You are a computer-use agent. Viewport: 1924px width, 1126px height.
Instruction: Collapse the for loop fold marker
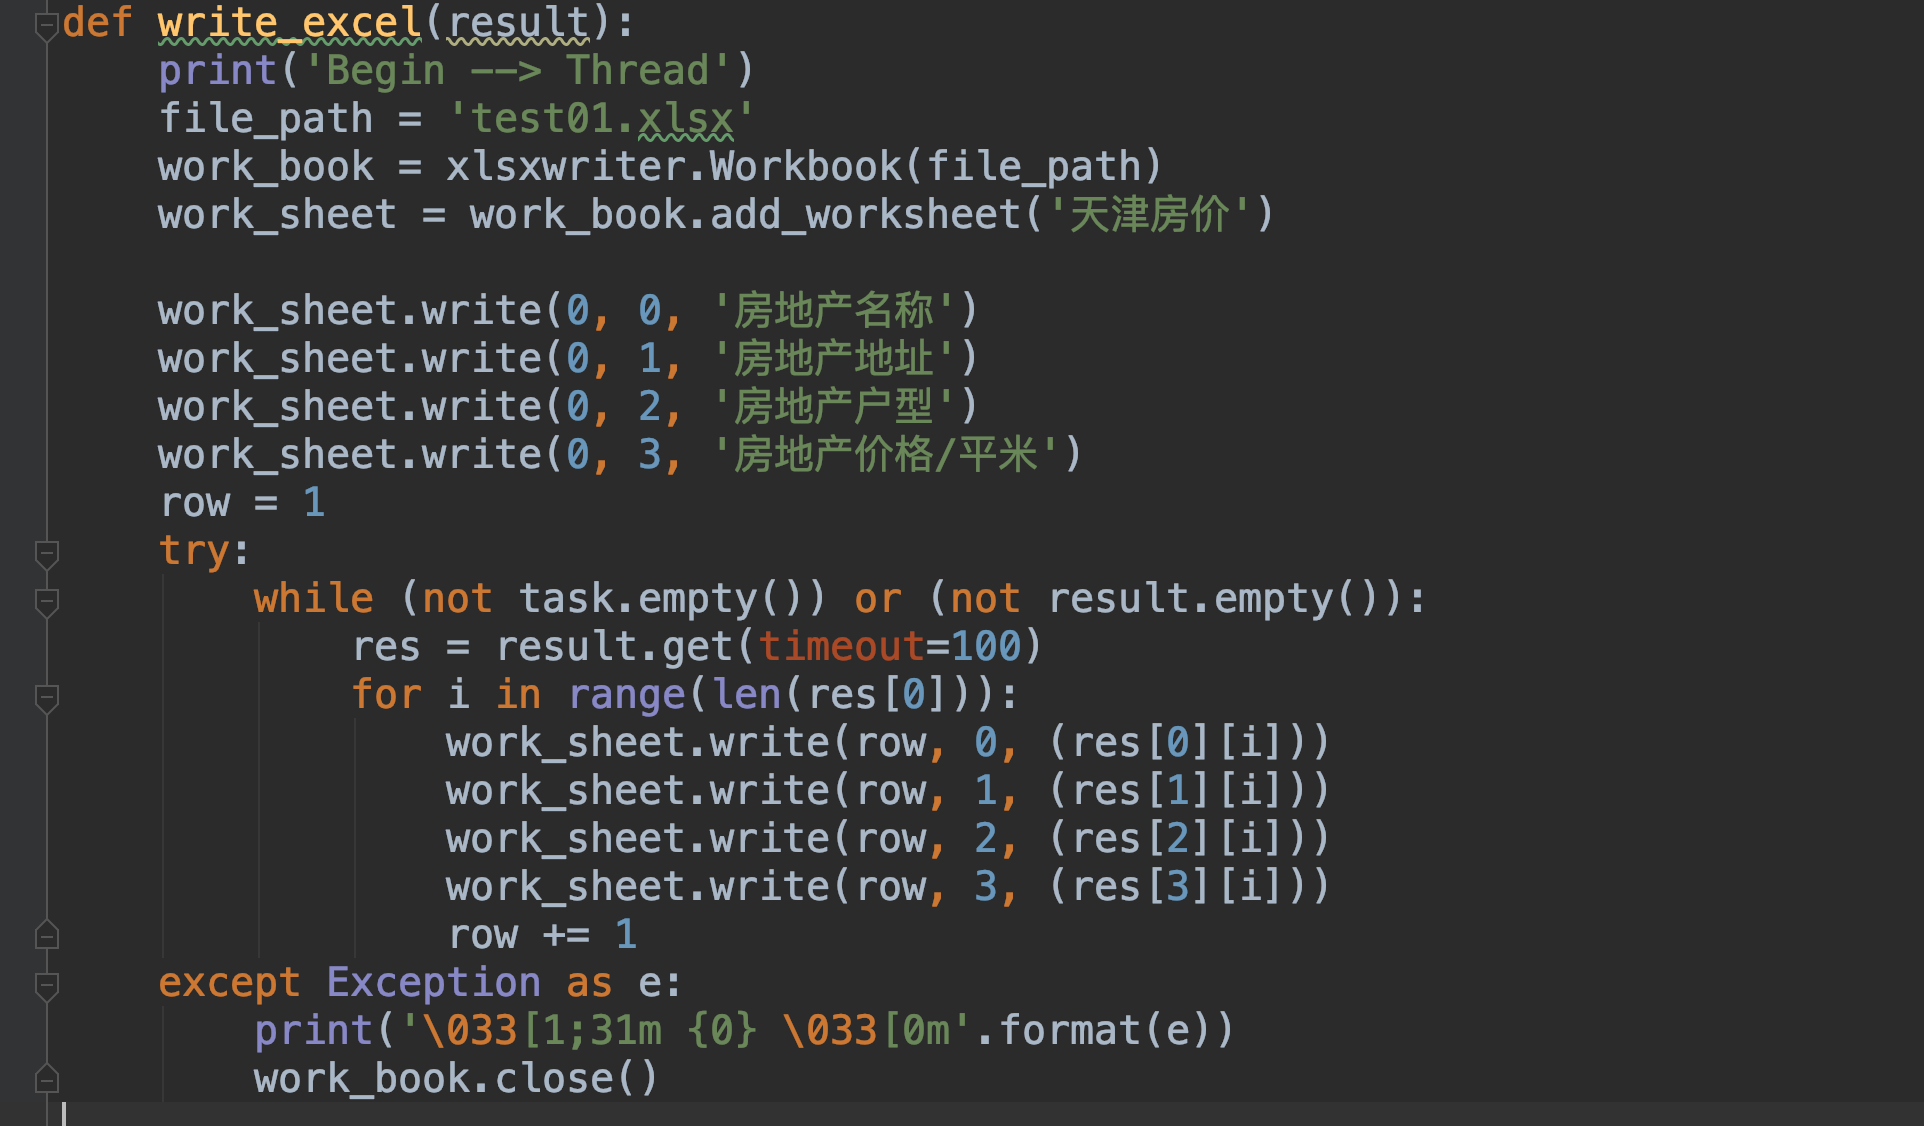click(46, 698)
